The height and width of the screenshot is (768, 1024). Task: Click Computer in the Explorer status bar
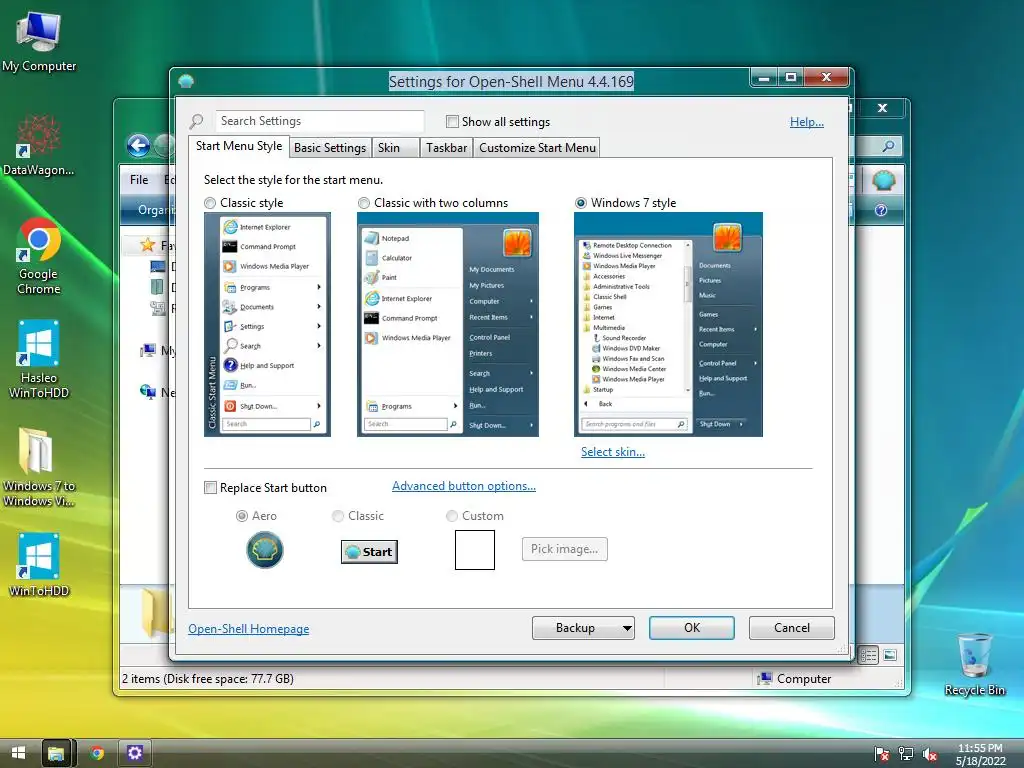[x=794, y=679]
